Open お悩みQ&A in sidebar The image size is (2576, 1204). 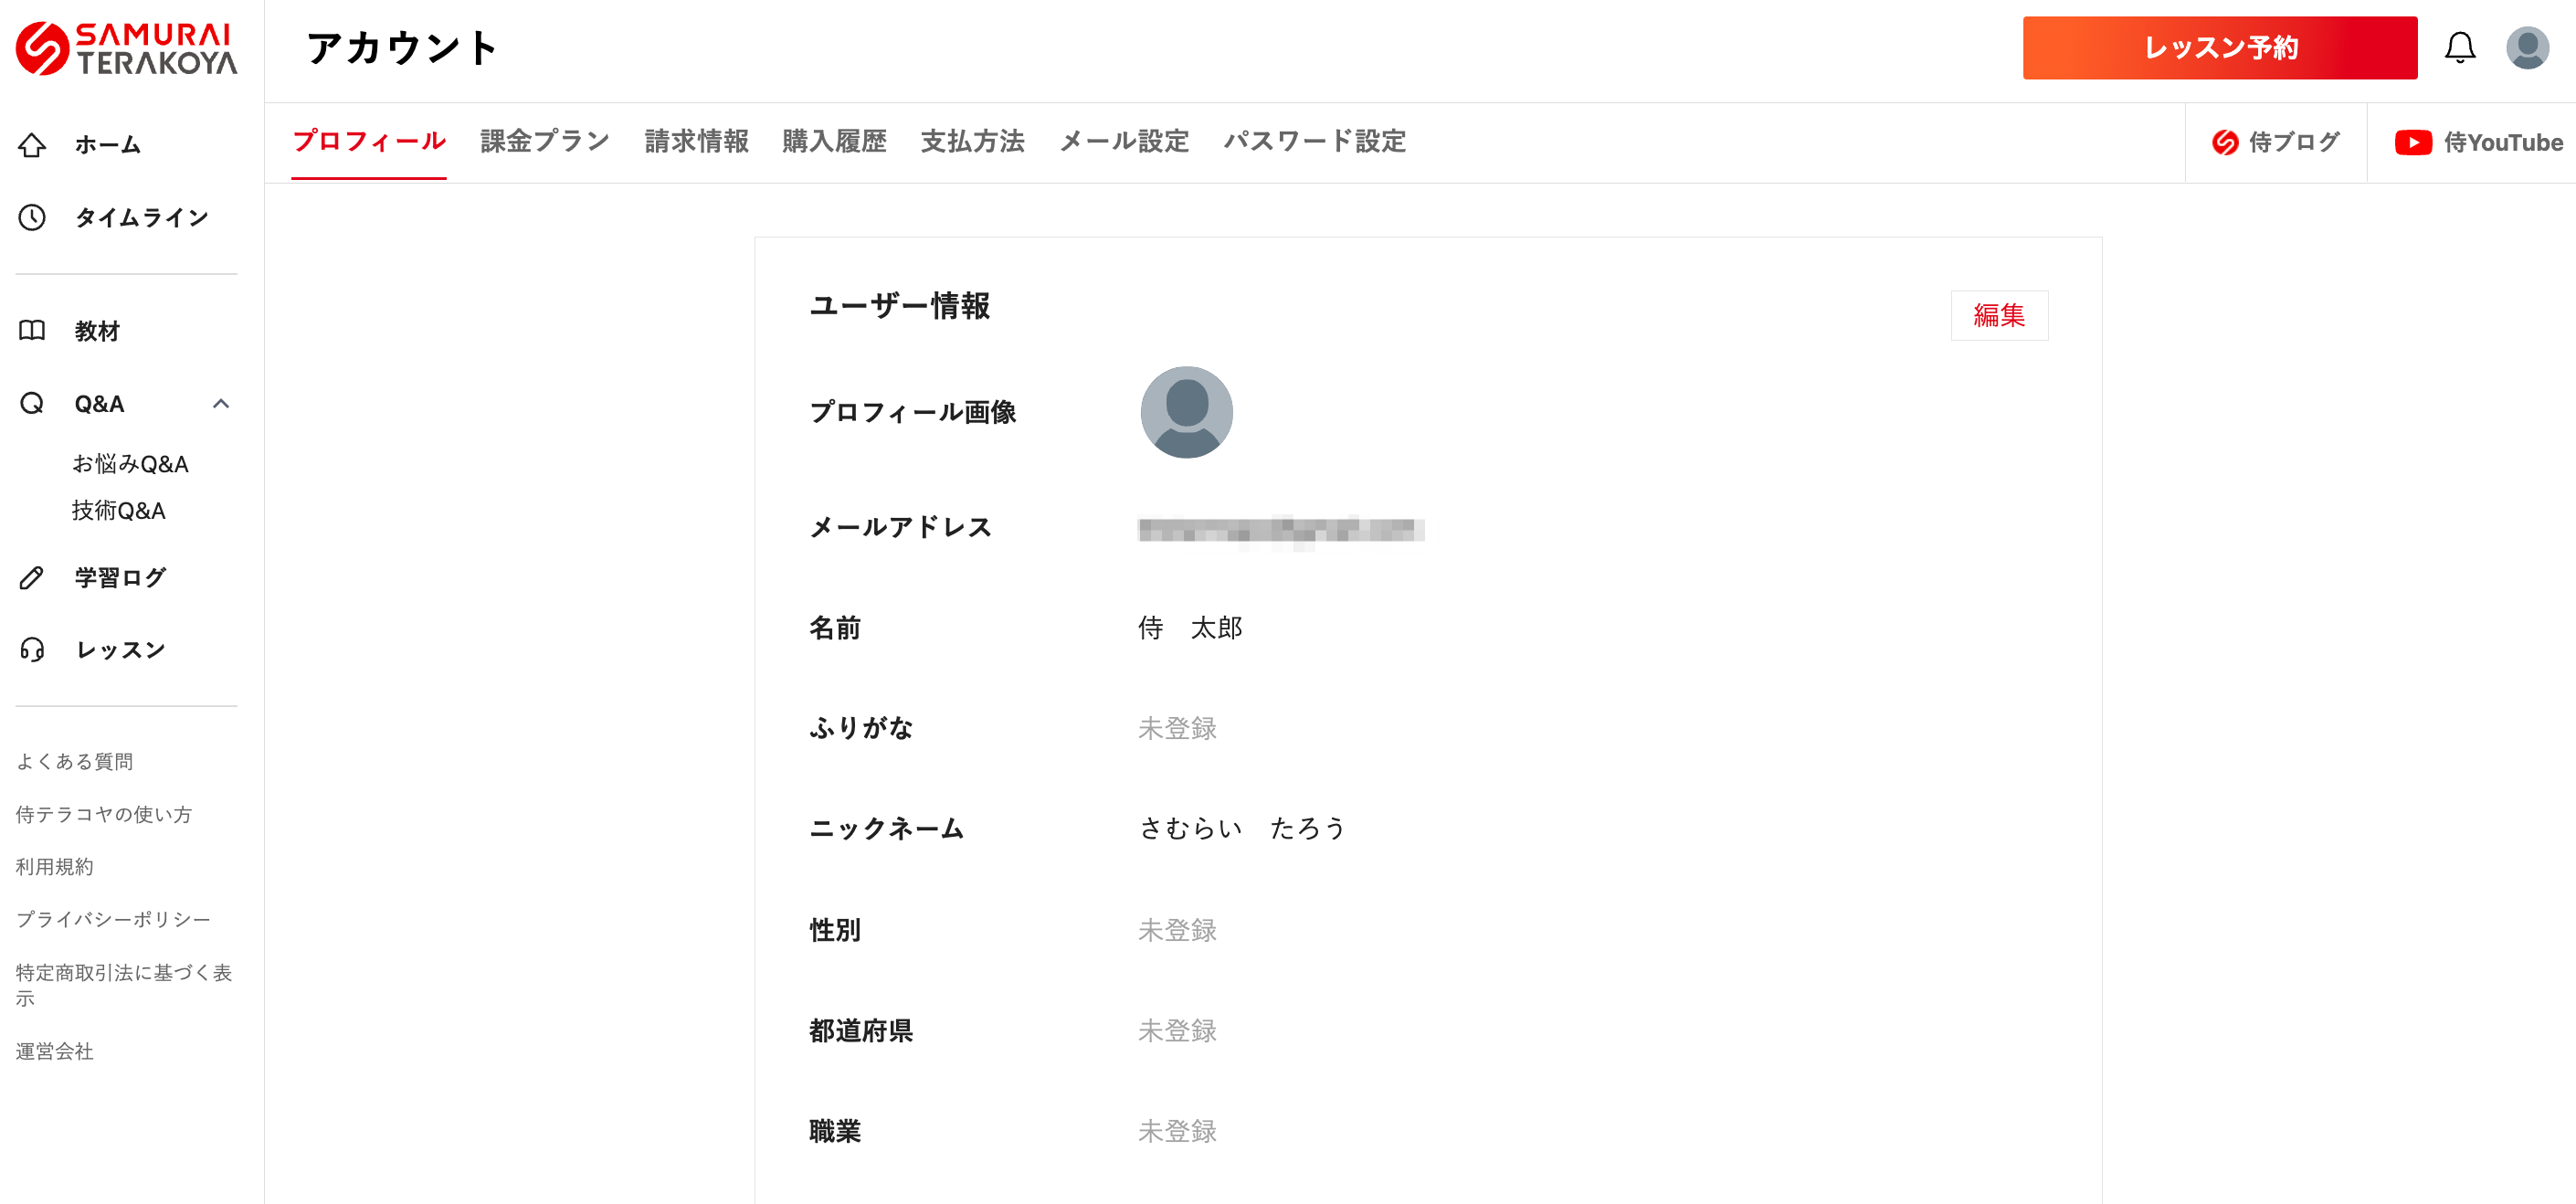[x=130, y=464]
